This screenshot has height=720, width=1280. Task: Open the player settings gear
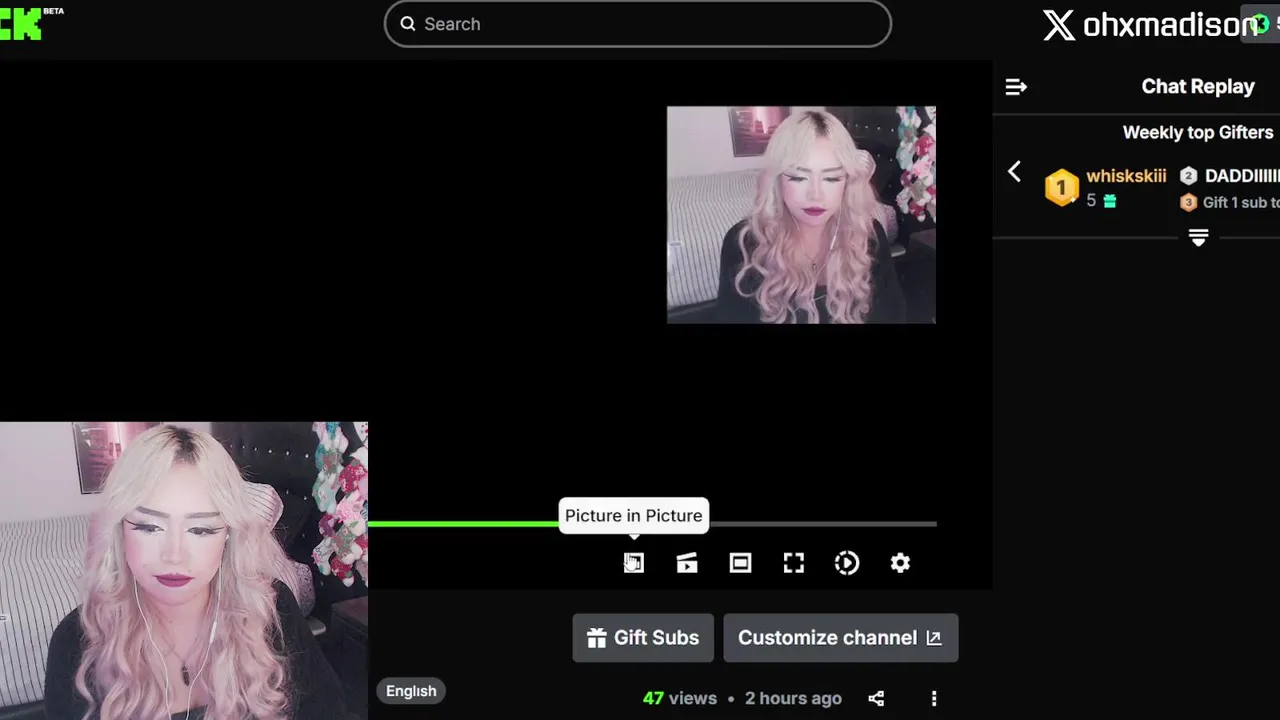point(900,563)
